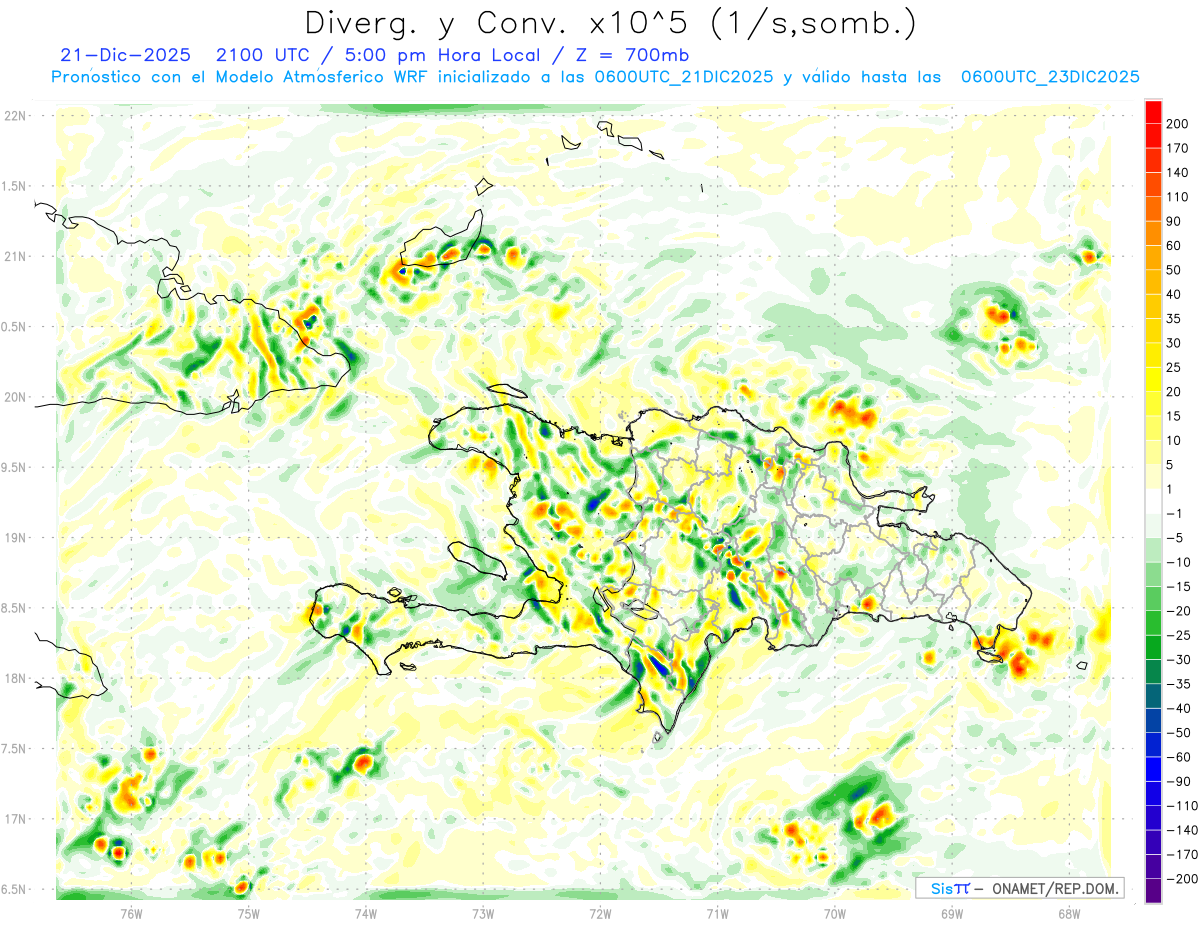Click the colorbar value '200'
This screenshot has width=1200, height=927.
[x=1177, y=125]
